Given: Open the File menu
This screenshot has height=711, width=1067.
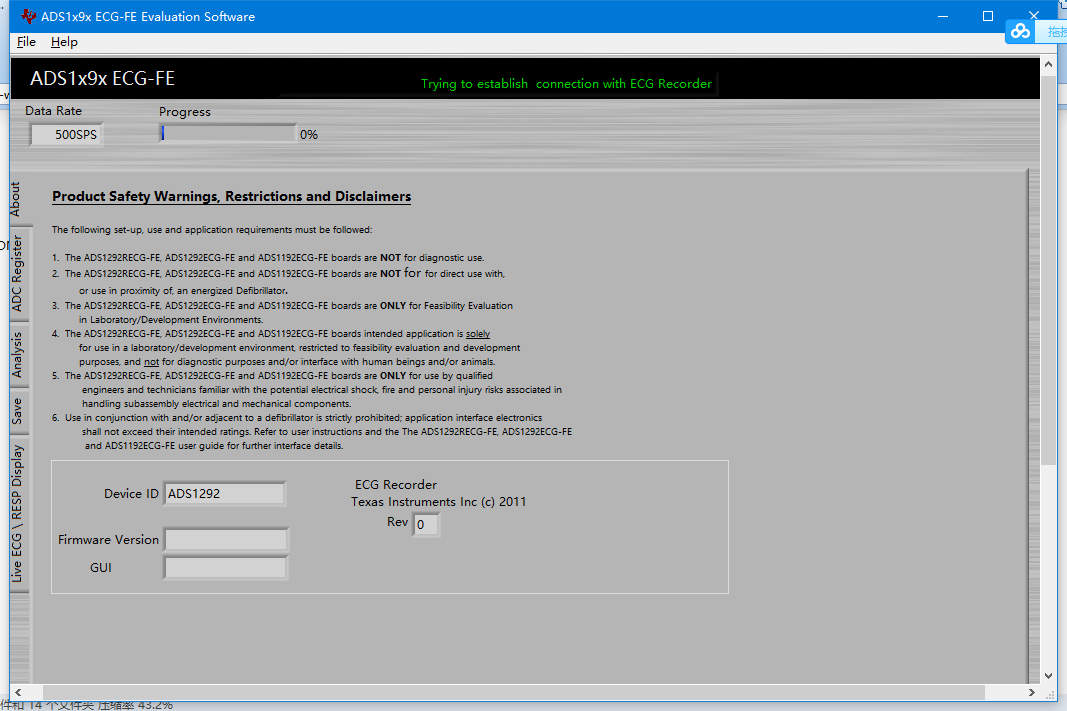Looking at the screenshot, I should click(27, 42).
